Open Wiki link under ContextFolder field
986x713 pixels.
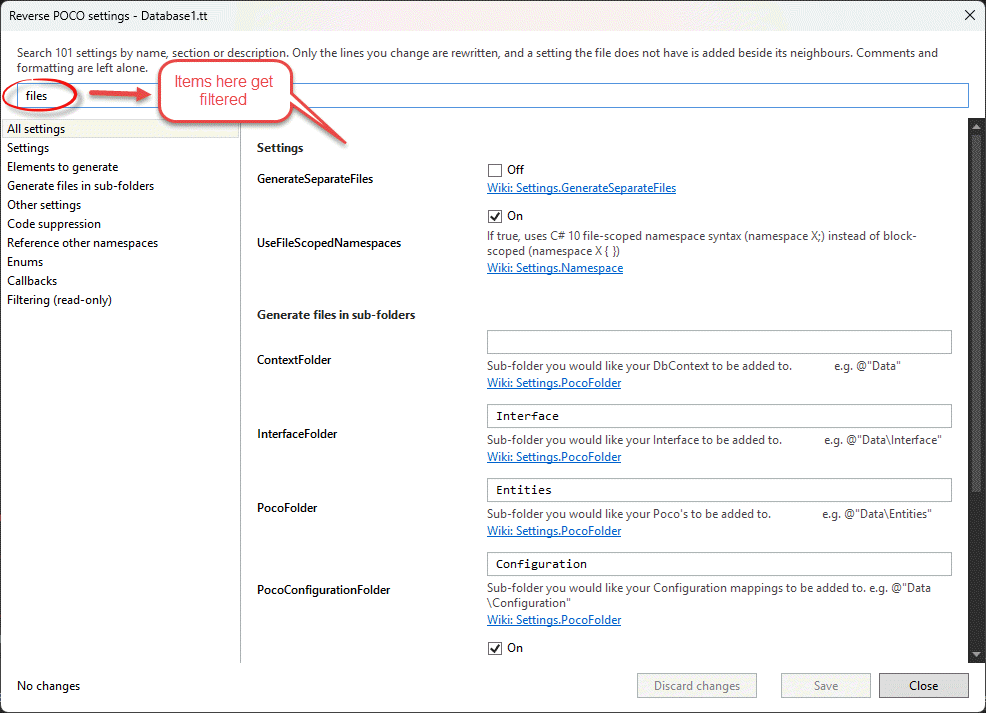[554, 383]
